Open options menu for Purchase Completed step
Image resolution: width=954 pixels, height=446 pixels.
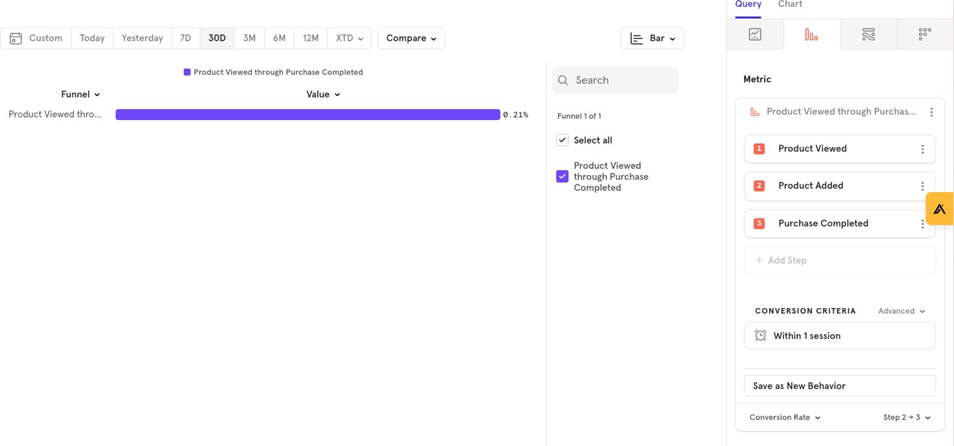coord(922,224)
